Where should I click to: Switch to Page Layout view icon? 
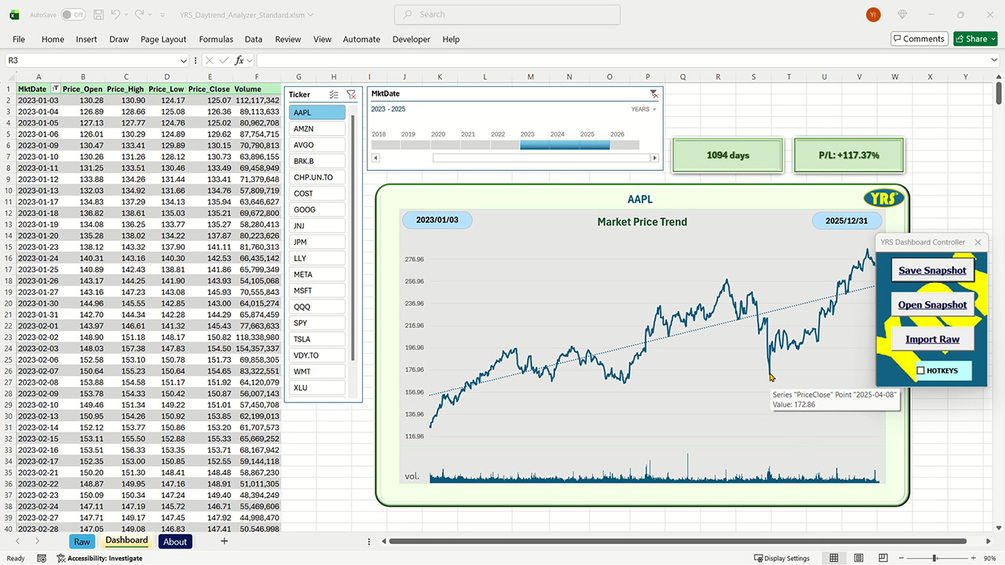859,558
